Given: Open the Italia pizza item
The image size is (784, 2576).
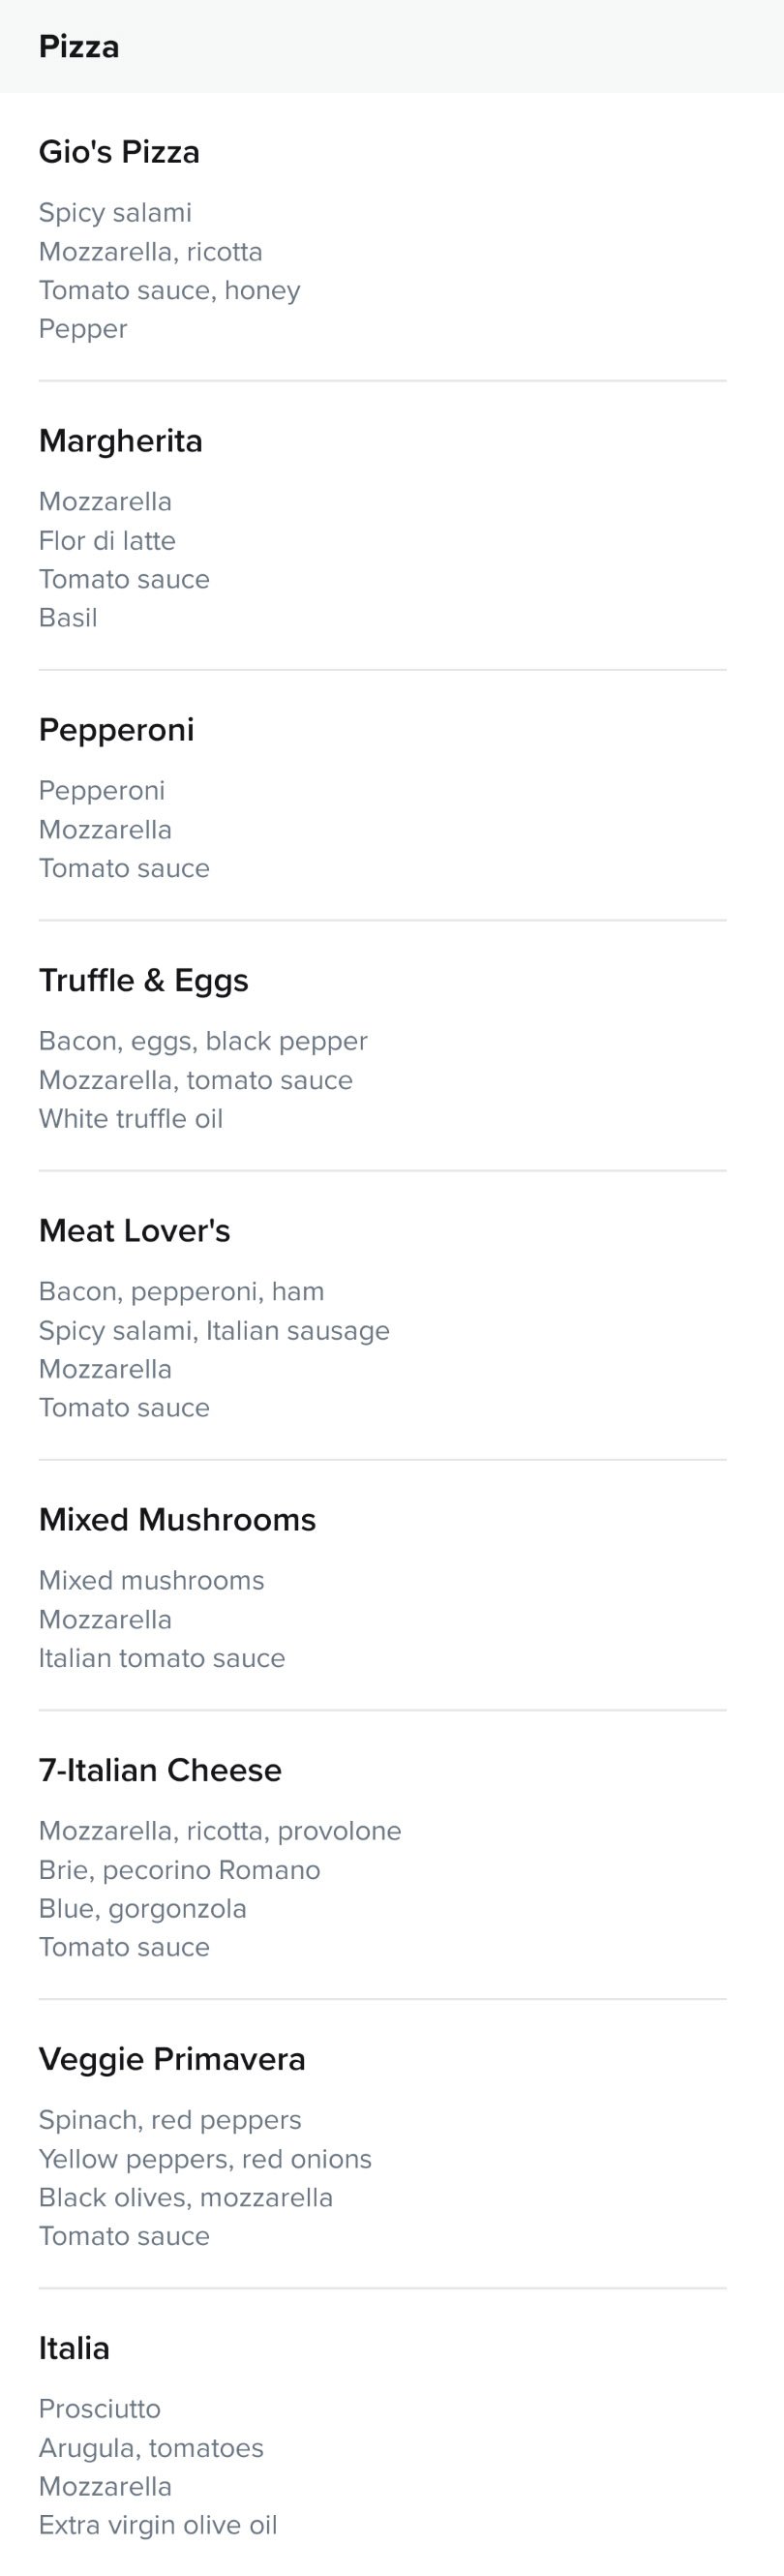Looking at the screenshot, I should point(74,2348).
